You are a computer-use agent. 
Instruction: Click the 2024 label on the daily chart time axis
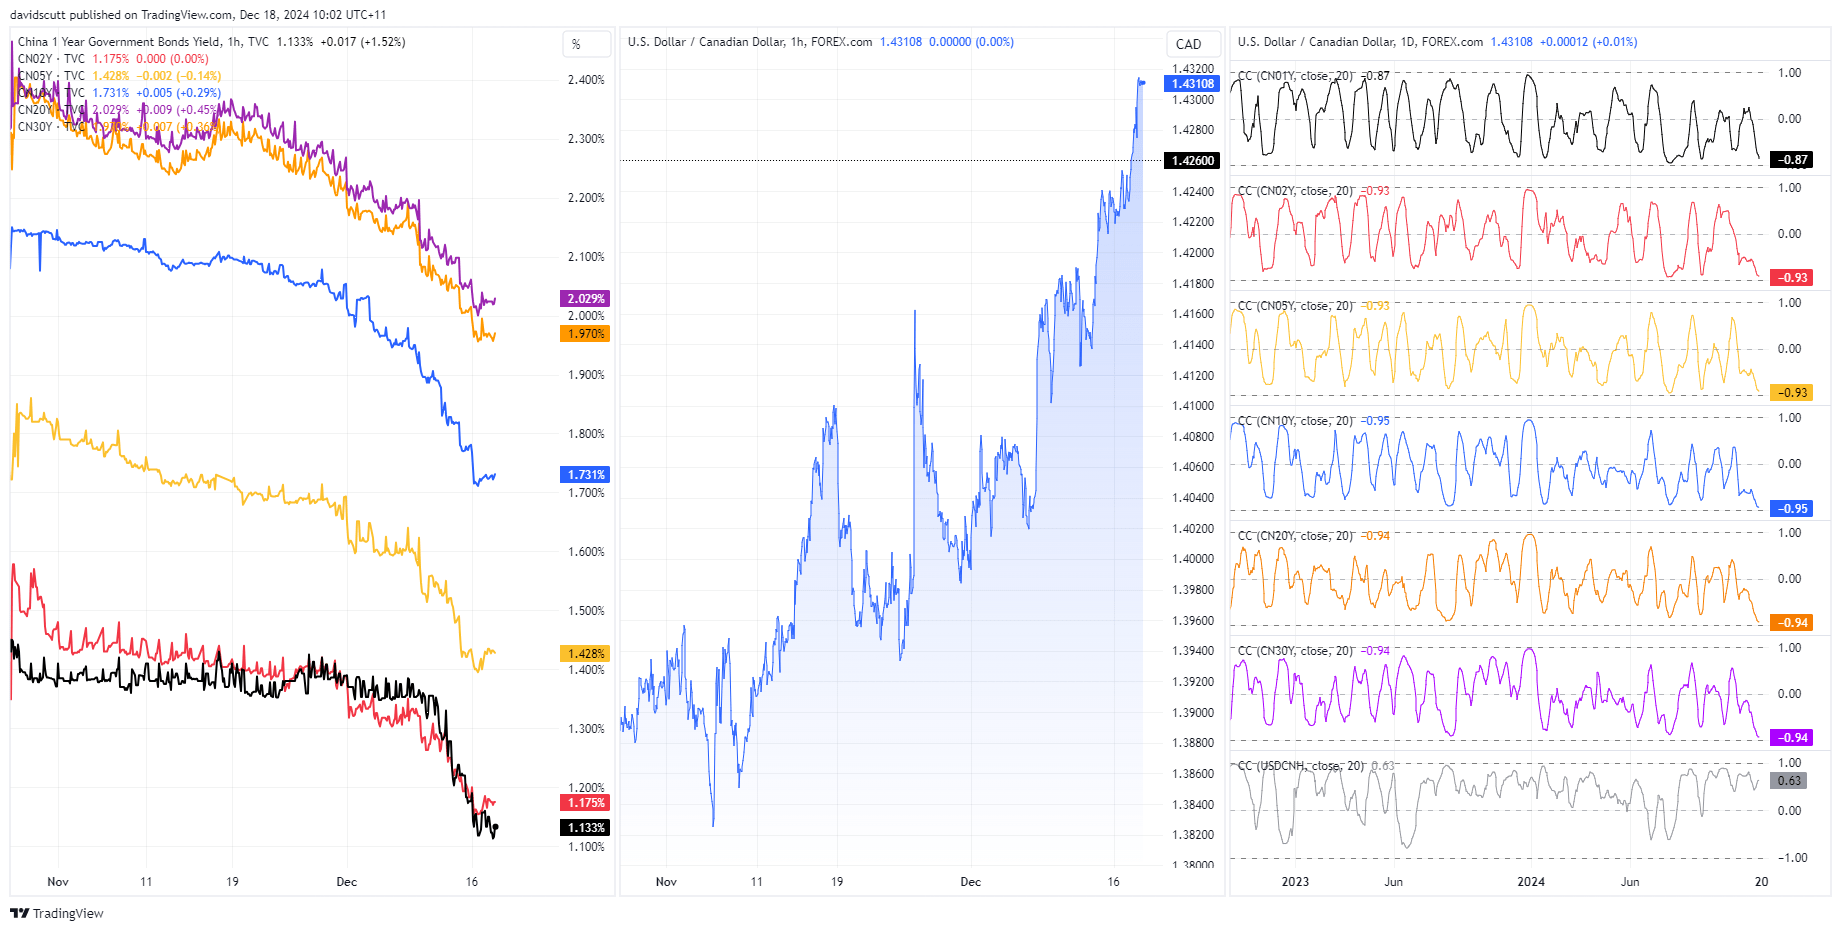pyautogui.click(x=1531, y=882)
